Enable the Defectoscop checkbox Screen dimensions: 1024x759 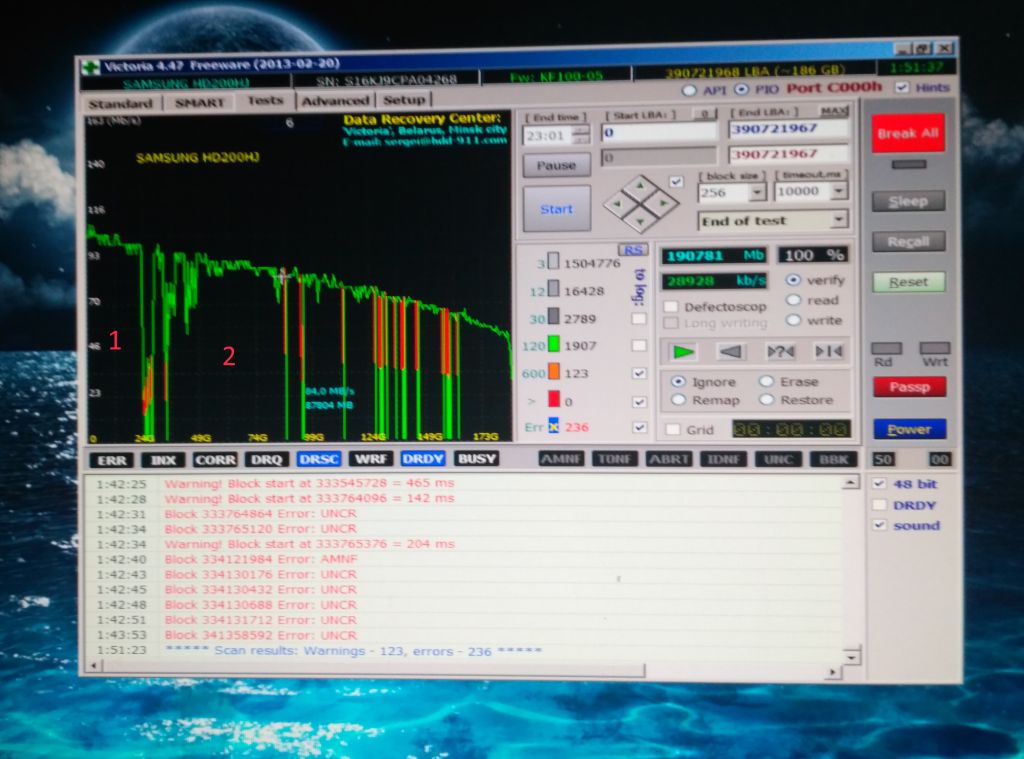[x=670, y=307]
